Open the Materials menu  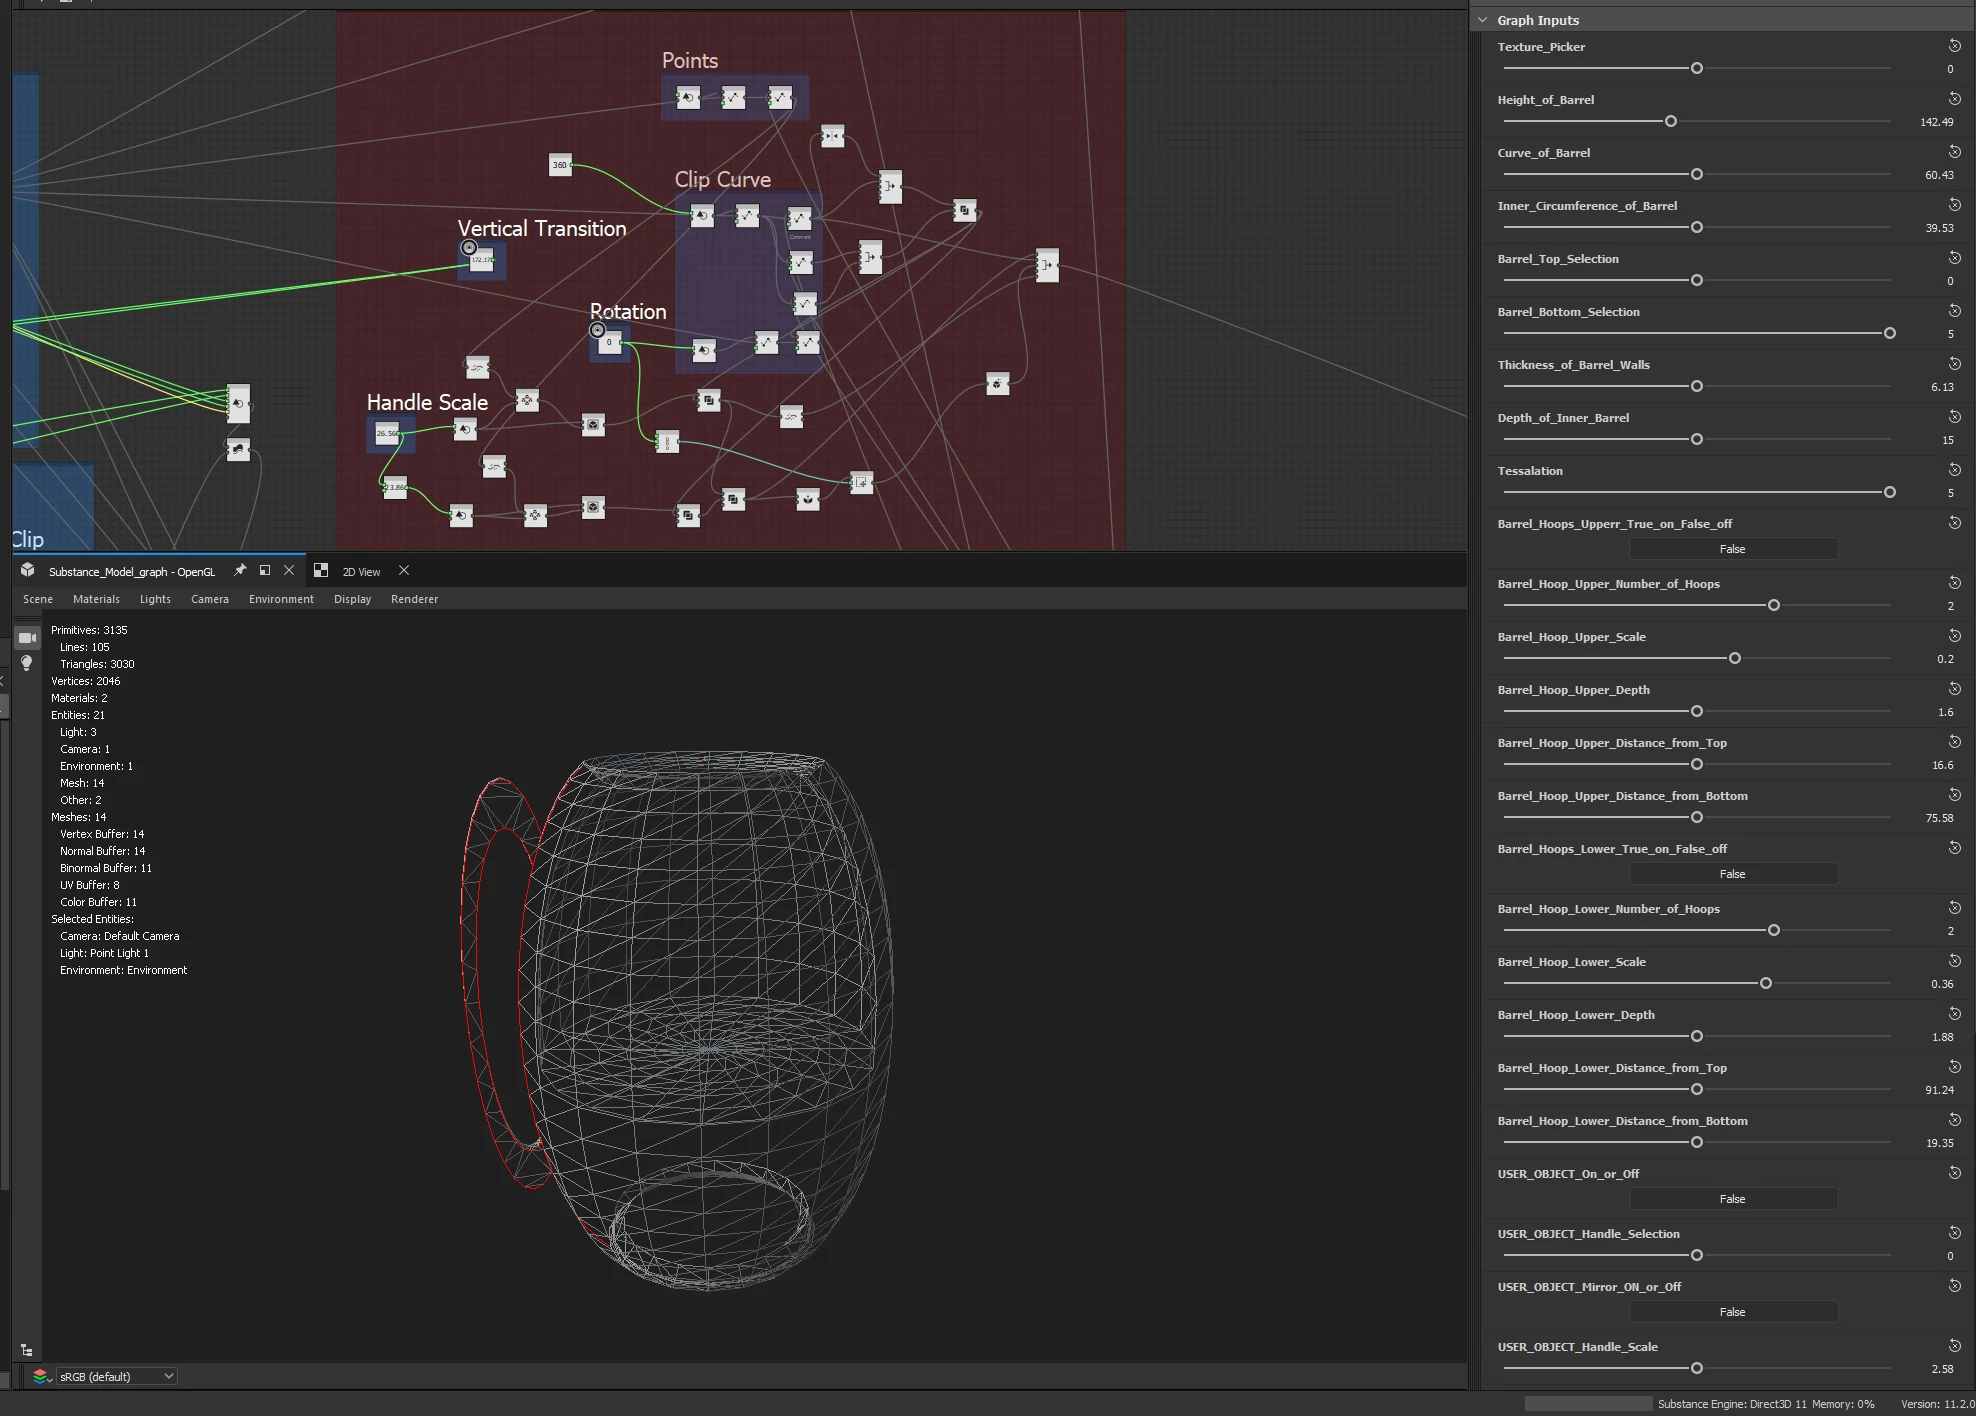[x=96, y=599]
